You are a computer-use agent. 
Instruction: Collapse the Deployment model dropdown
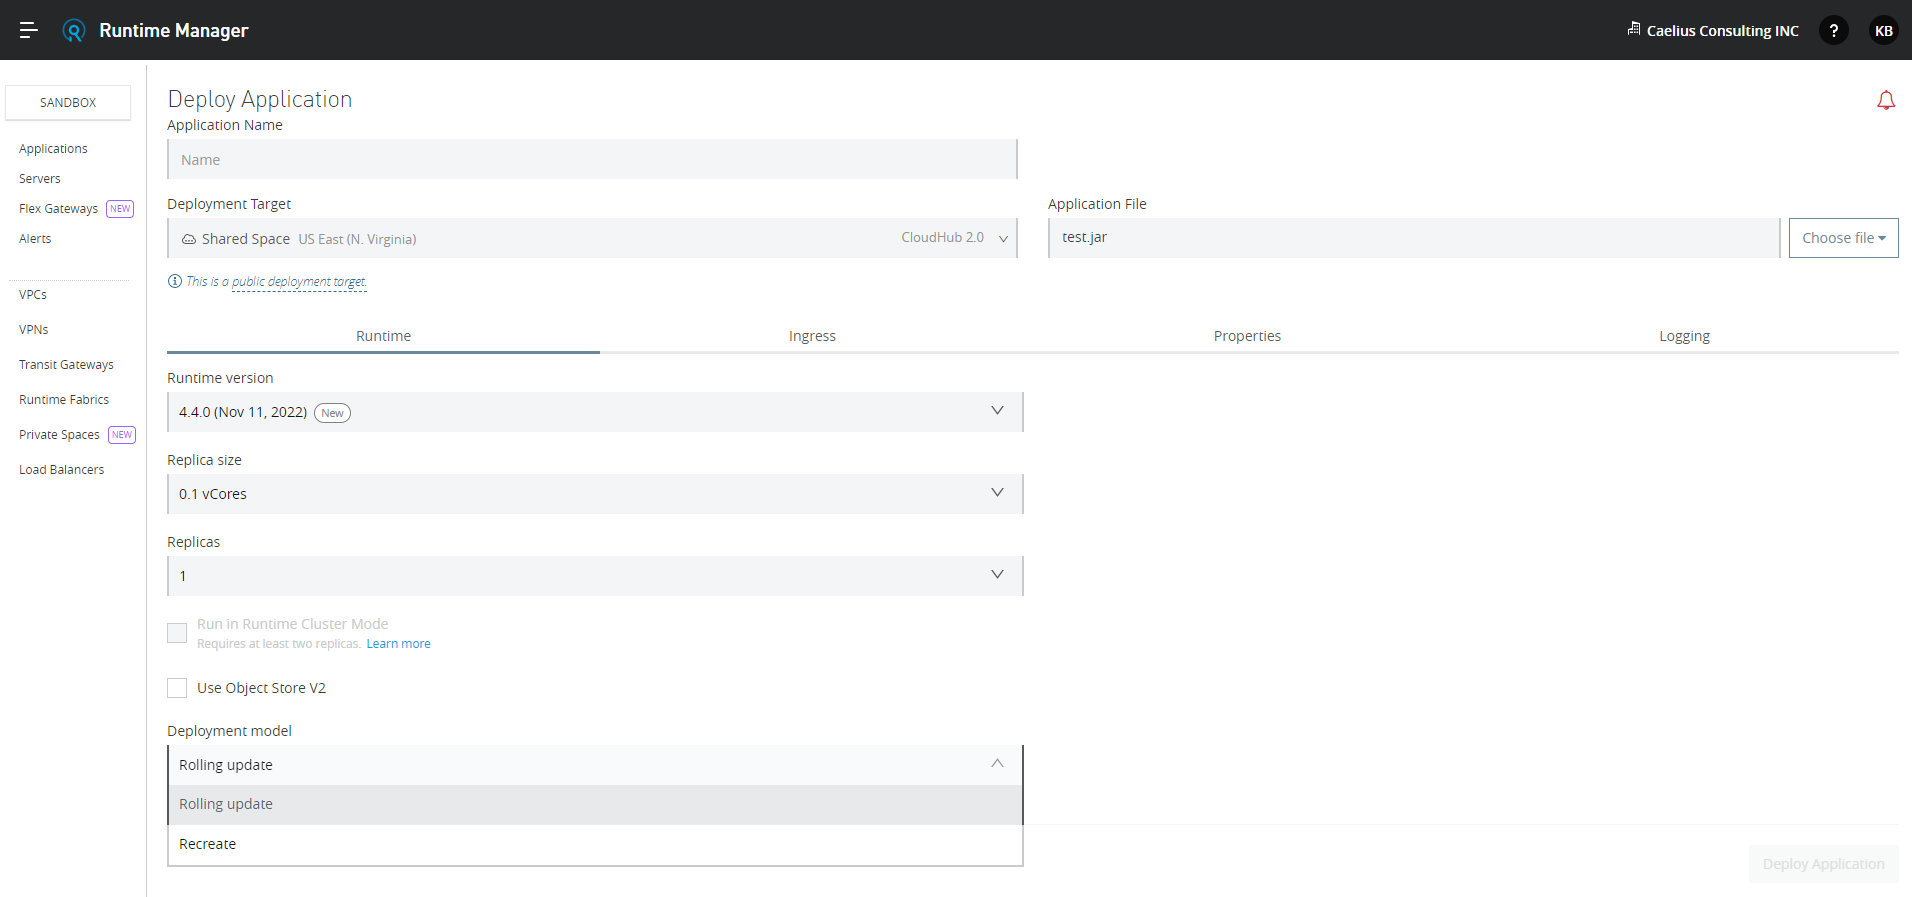(595, 765)
